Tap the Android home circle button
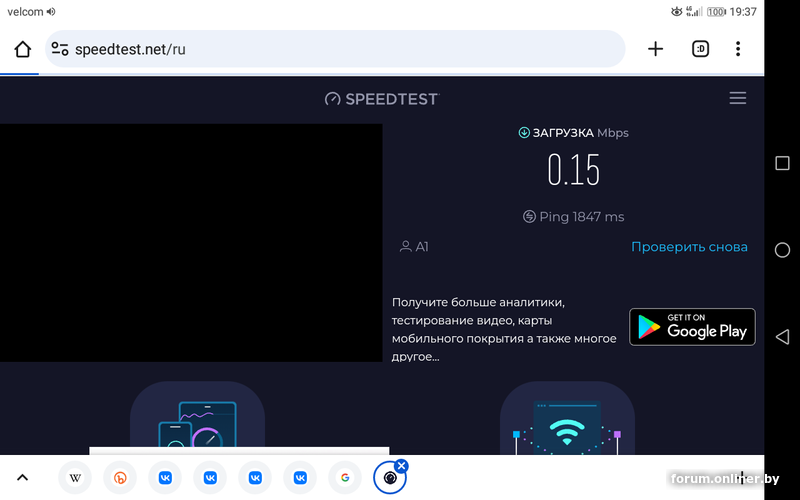Viewport: 800px width, 500px height. click(782, 250)
